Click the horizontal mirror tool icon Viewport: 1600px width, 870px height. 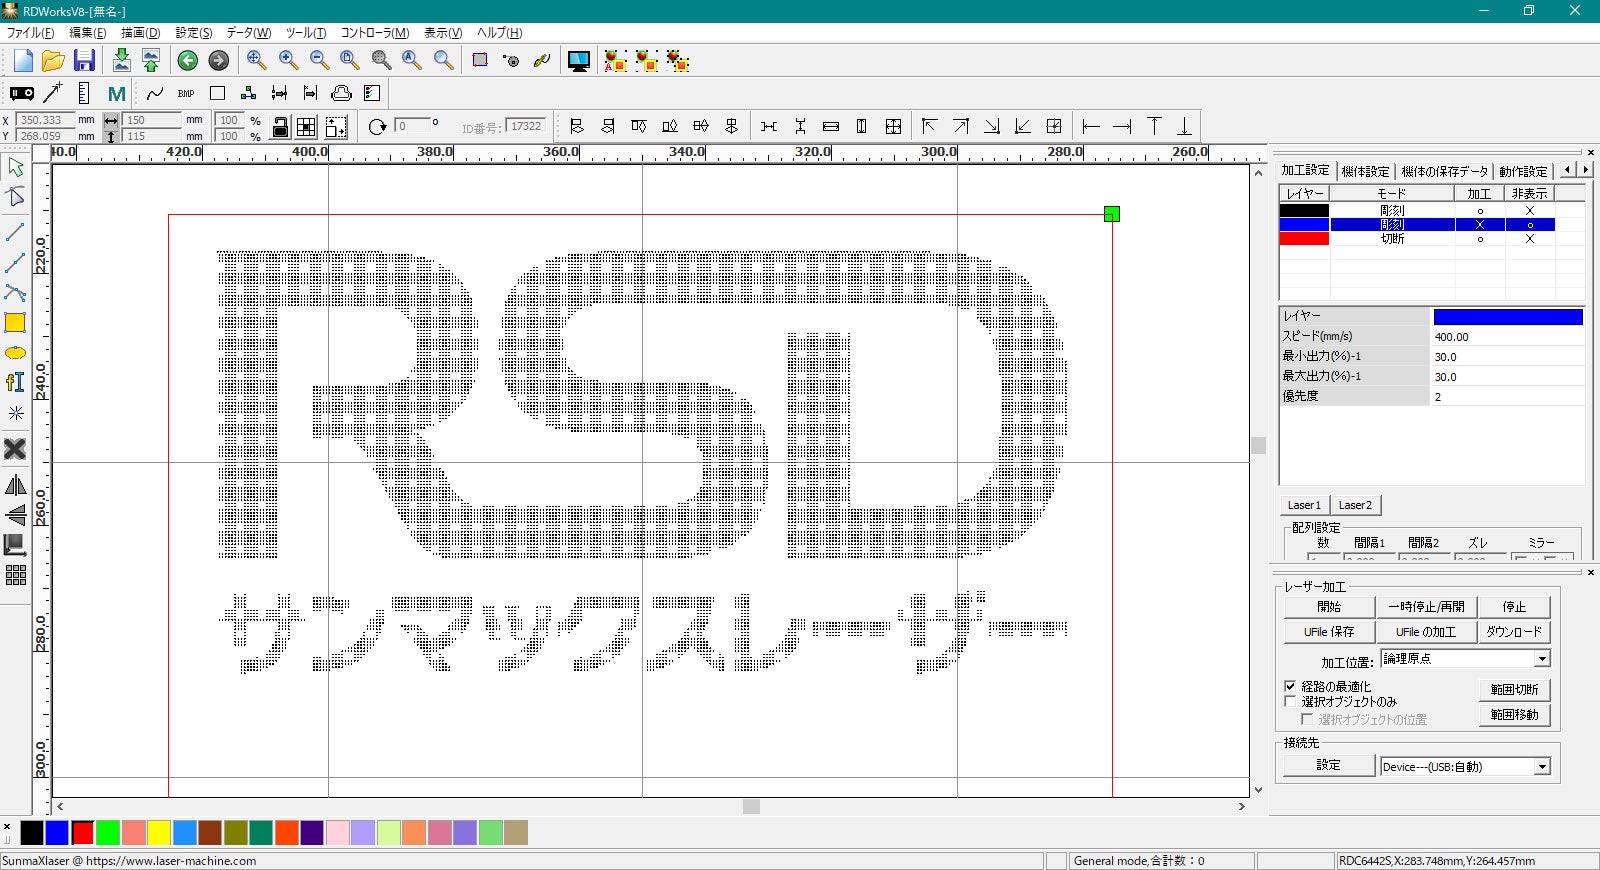coord(15,486)
